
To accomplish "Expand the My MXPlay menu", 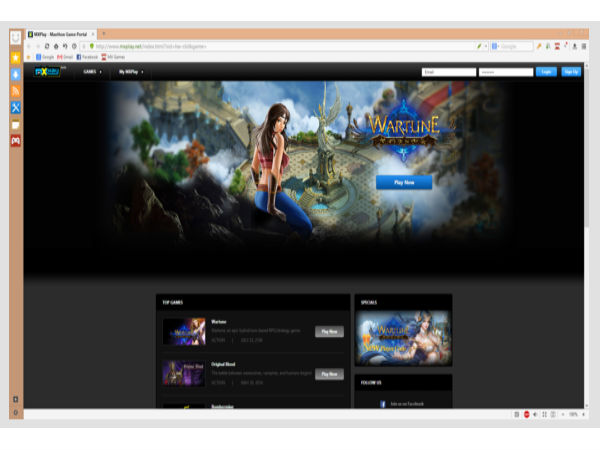I will click(x=131, y=72).
